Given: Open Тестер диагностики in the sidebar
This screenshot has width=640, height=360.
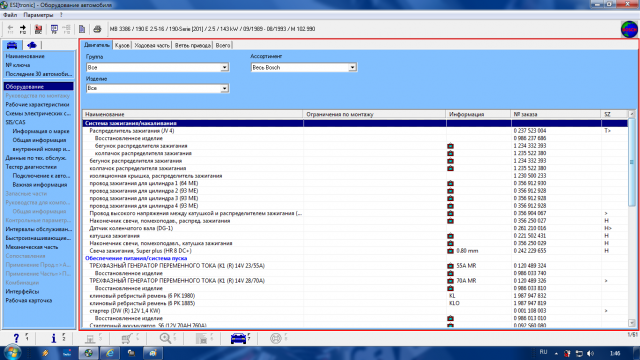Looking at the screenshot, I should coord(31,167).
